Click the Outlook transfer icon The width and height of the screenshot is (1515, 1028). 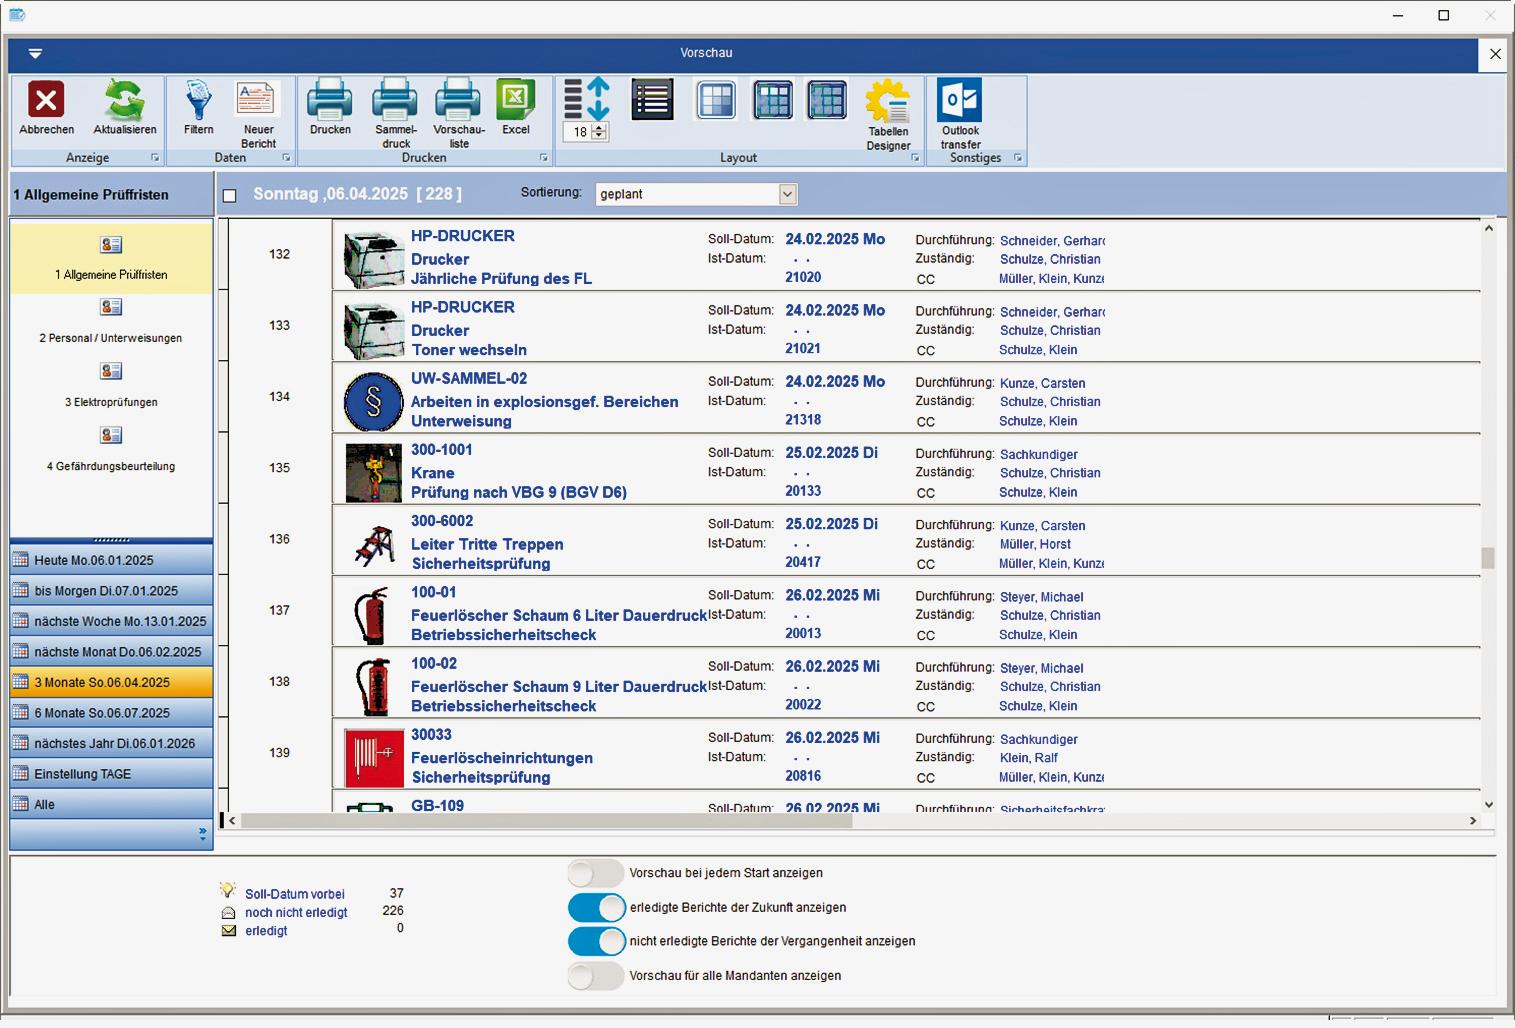click(960, 100)
